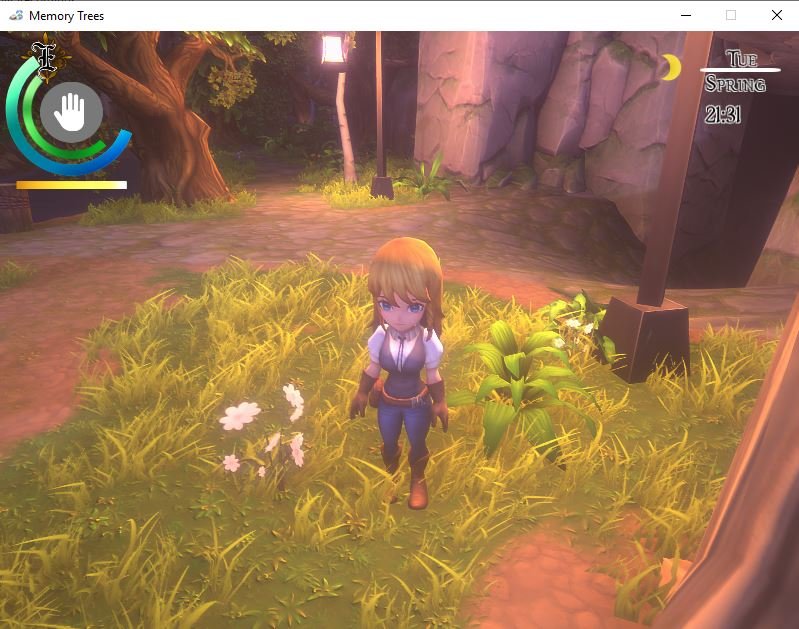Click the 21:31 game clock

723,115
